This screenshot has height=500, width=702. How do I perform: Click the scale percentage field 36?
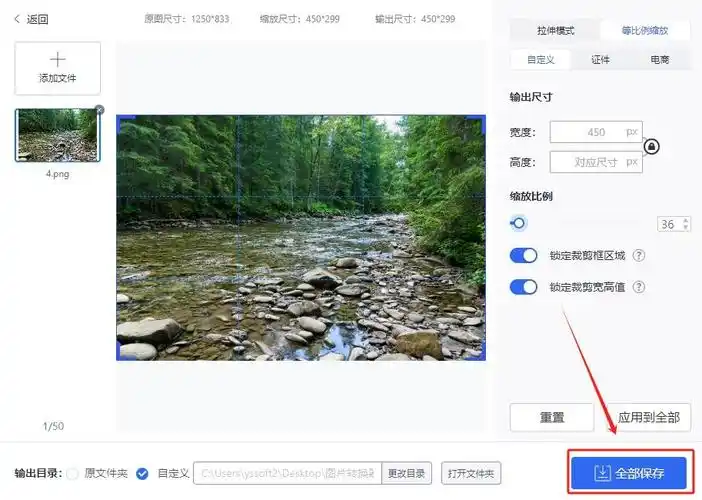pyautogui.click(x=669, y=224)
